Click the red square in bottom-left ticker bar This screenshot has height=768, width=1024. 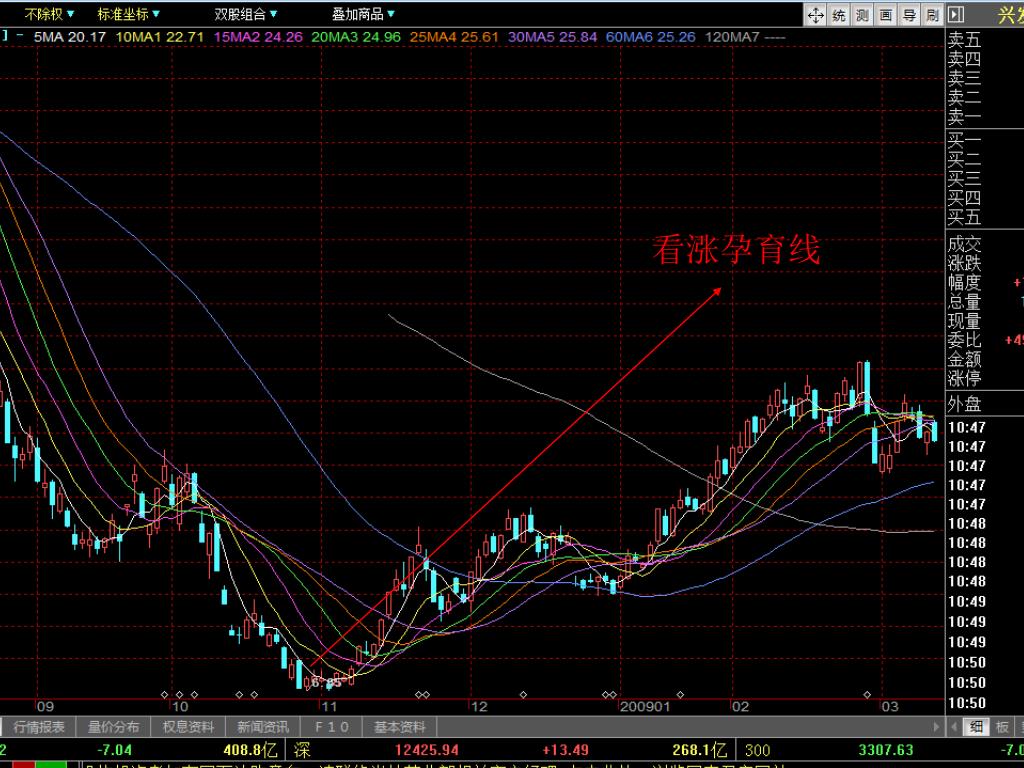click(24, 764)
